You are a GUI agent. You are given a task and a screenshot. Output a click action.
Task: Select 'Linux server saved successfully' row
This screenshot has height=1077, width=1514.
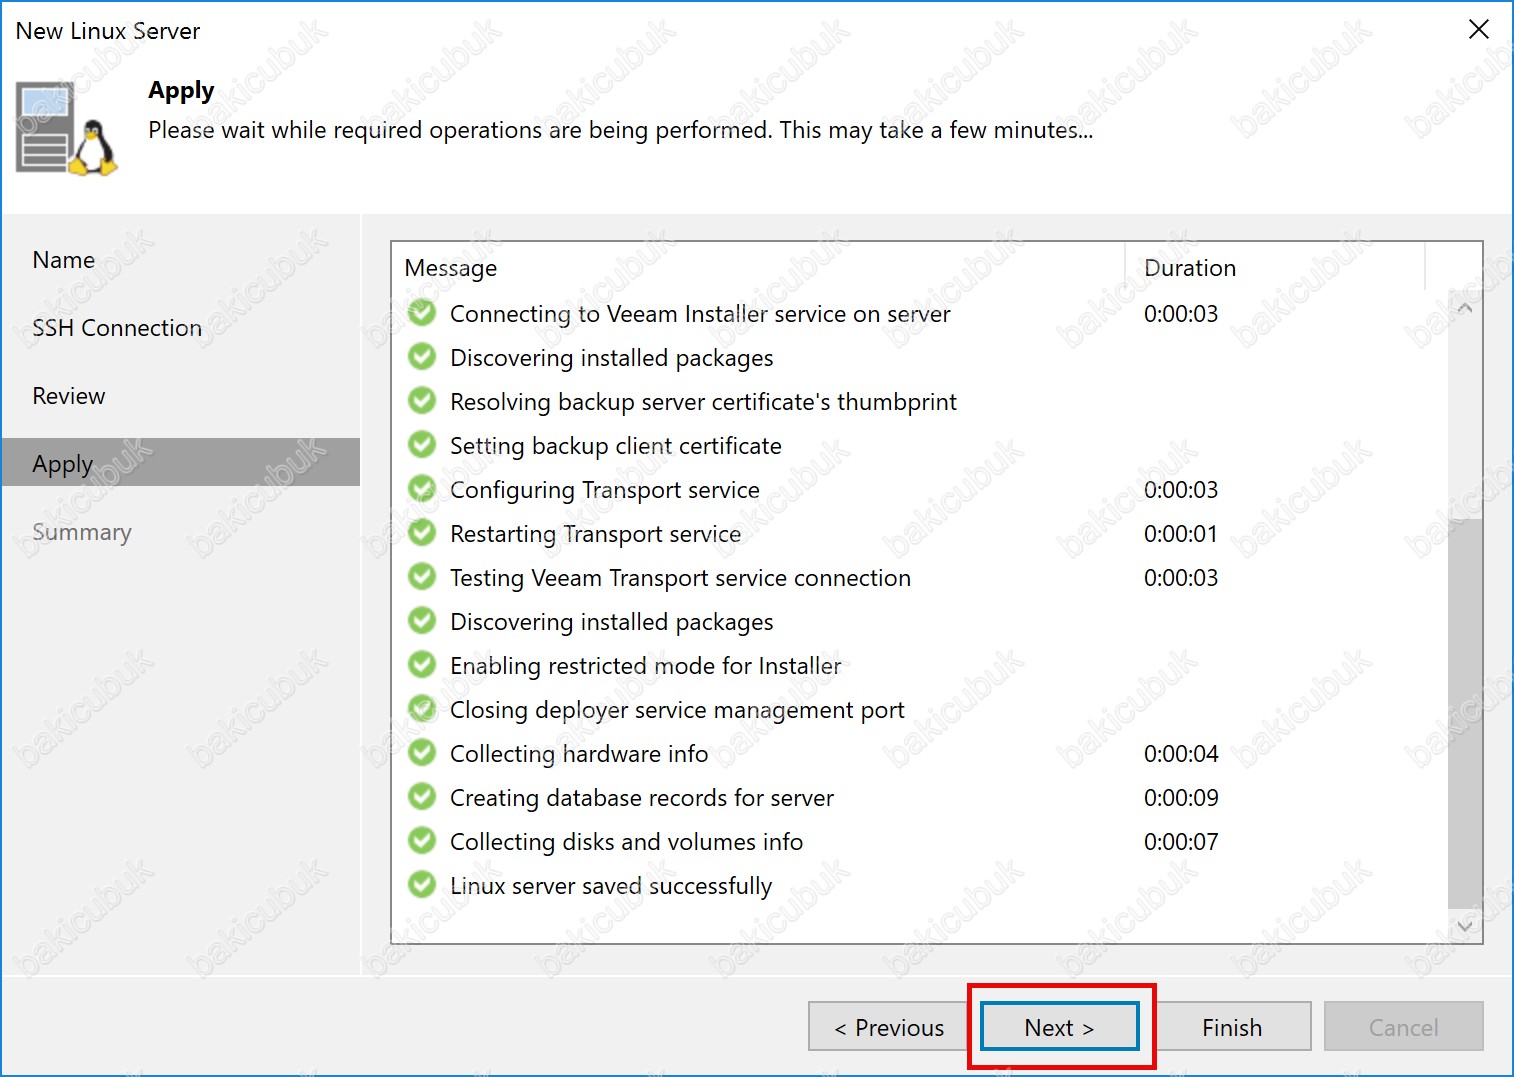919,885
